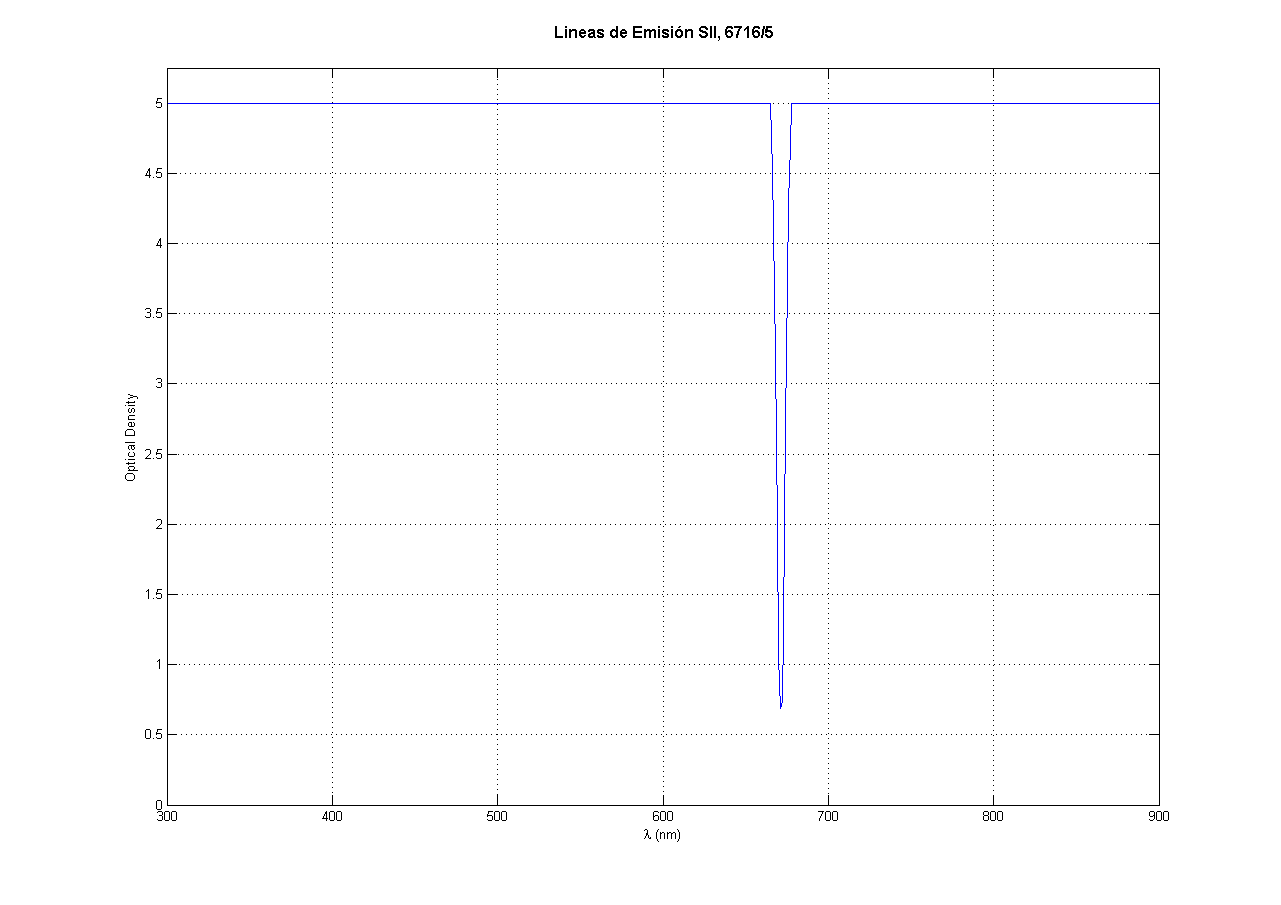Click y-axis tick label 2.5

(154, 454)
